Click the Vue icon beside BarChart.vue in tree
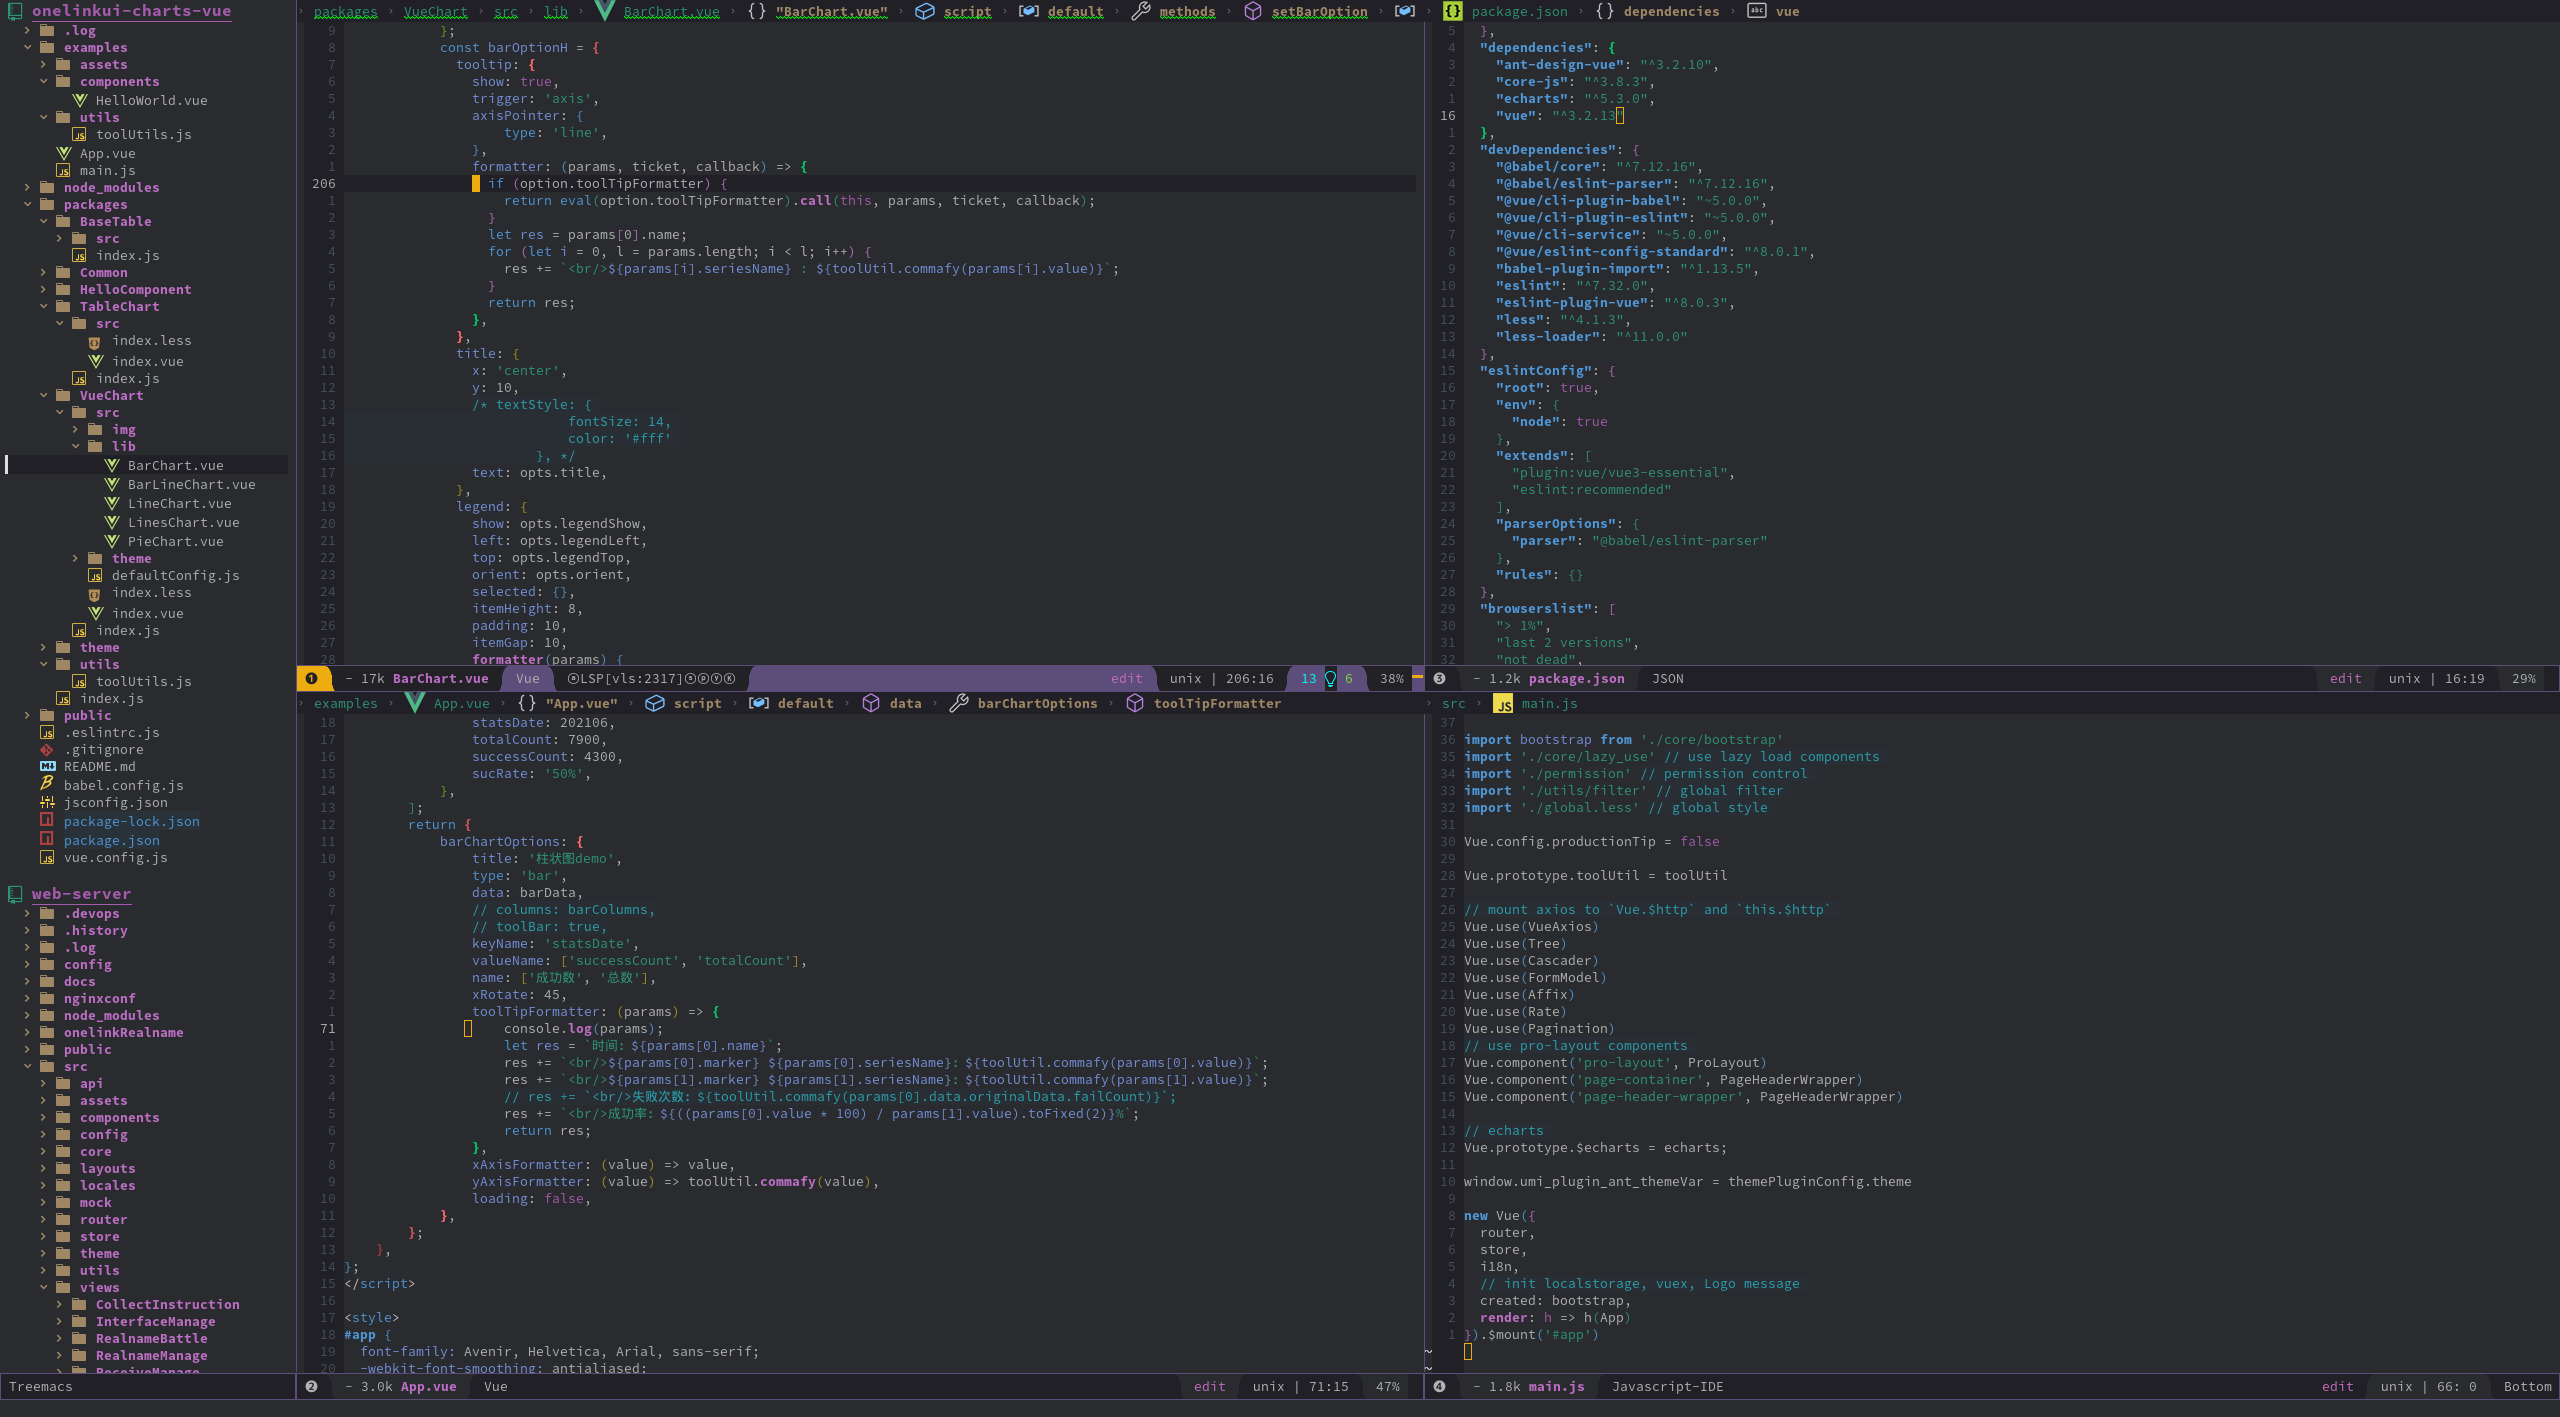Image resolution: width=2560 pixels, height=1417 pixels. (x=112, y=465)
